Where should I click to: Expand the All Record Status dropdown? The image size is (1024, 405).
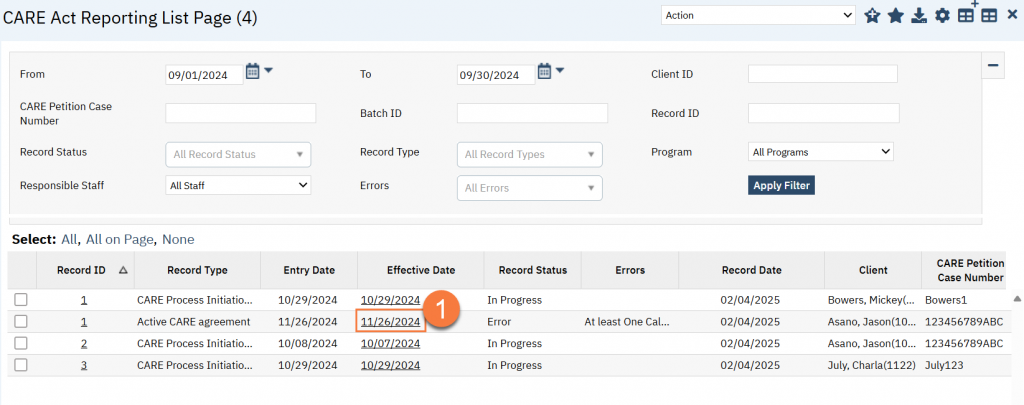(x=238, y=154)
